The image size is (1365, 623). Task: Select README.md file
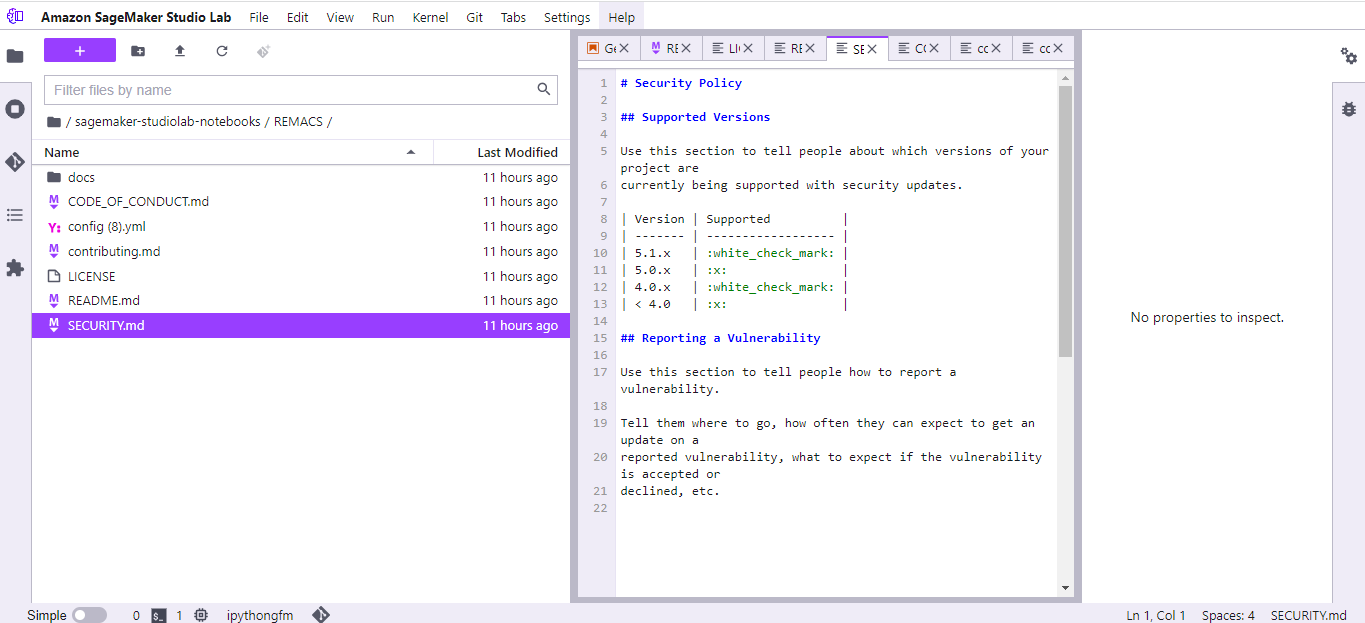[x=301, y=301]
